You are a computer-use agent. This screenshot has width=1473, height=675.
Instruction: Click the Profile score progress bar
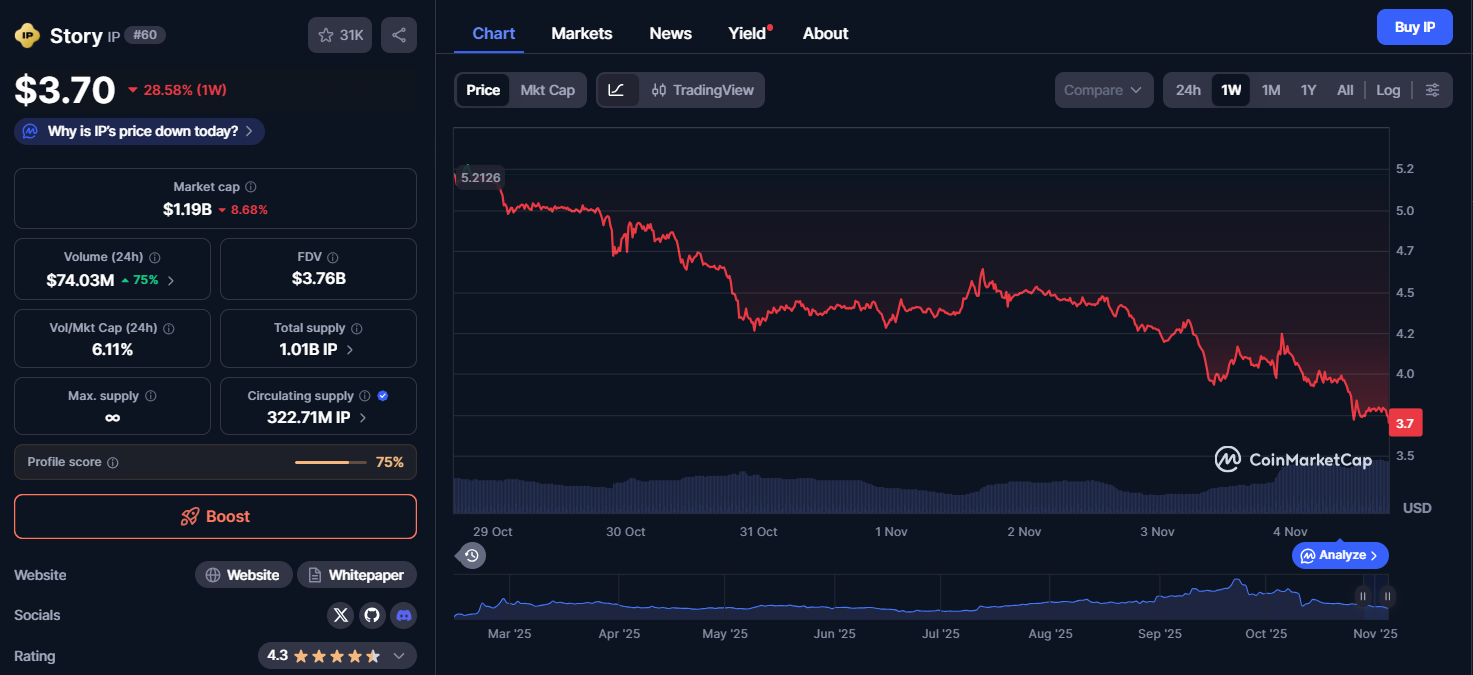click(331, 462)
